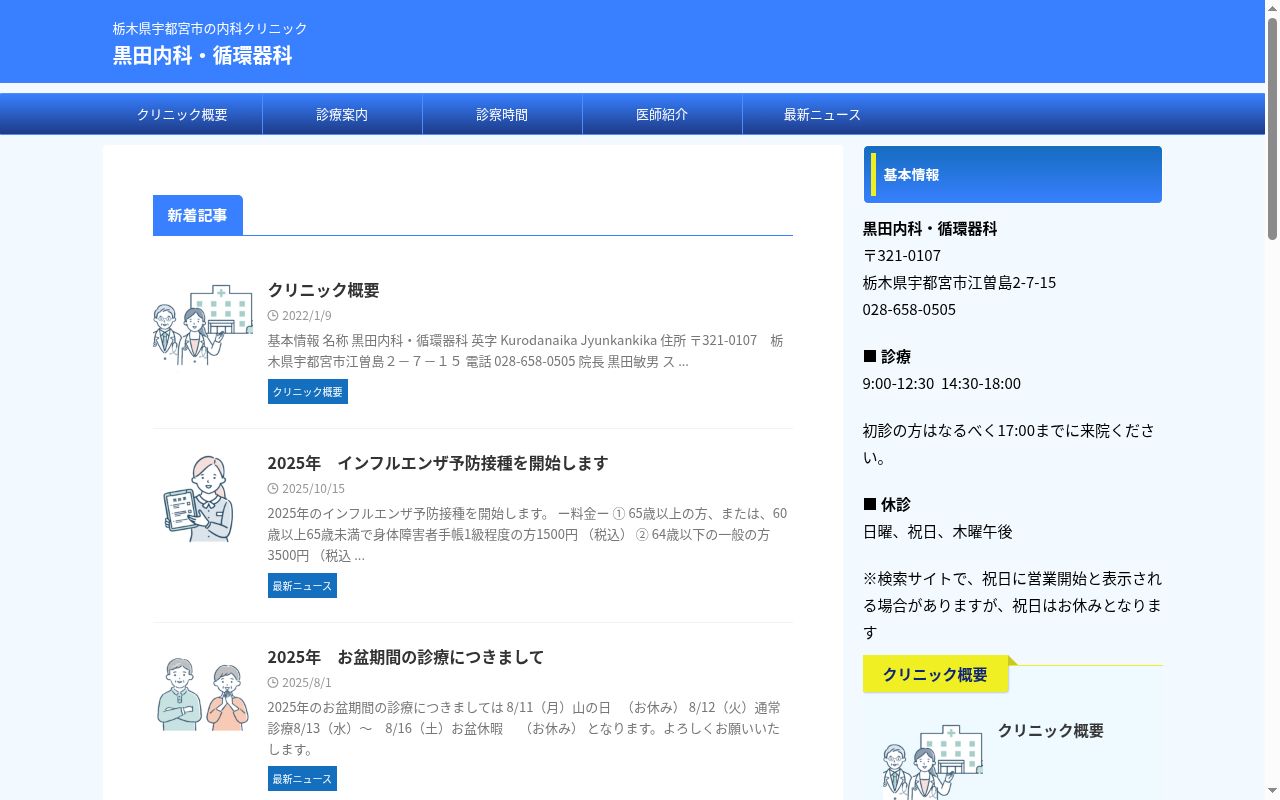Click the yellow クリニック概要 sidebar heading
1280x800 pixels.
(935, 675)
